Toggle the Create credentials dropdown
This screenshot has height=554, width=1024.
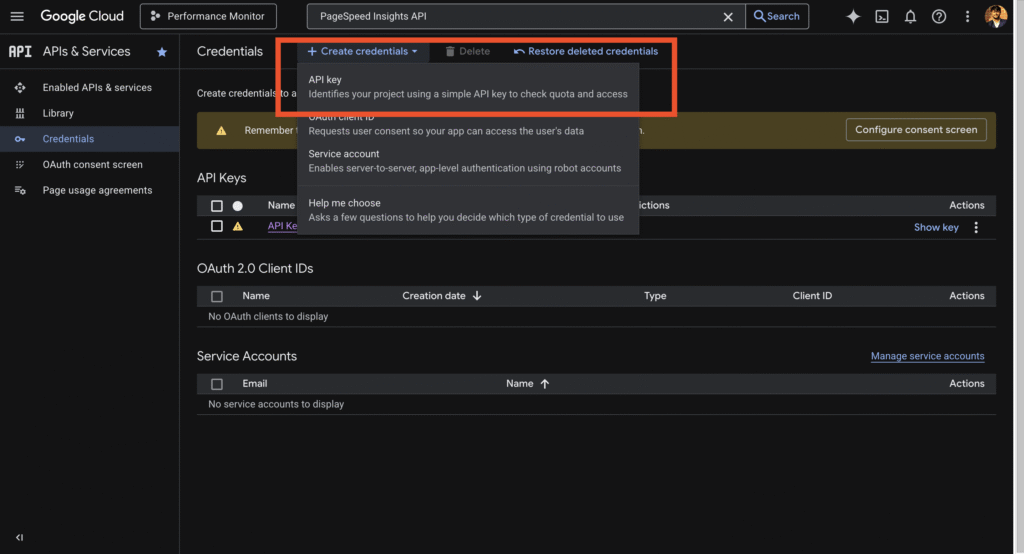[x=362, y=51]
